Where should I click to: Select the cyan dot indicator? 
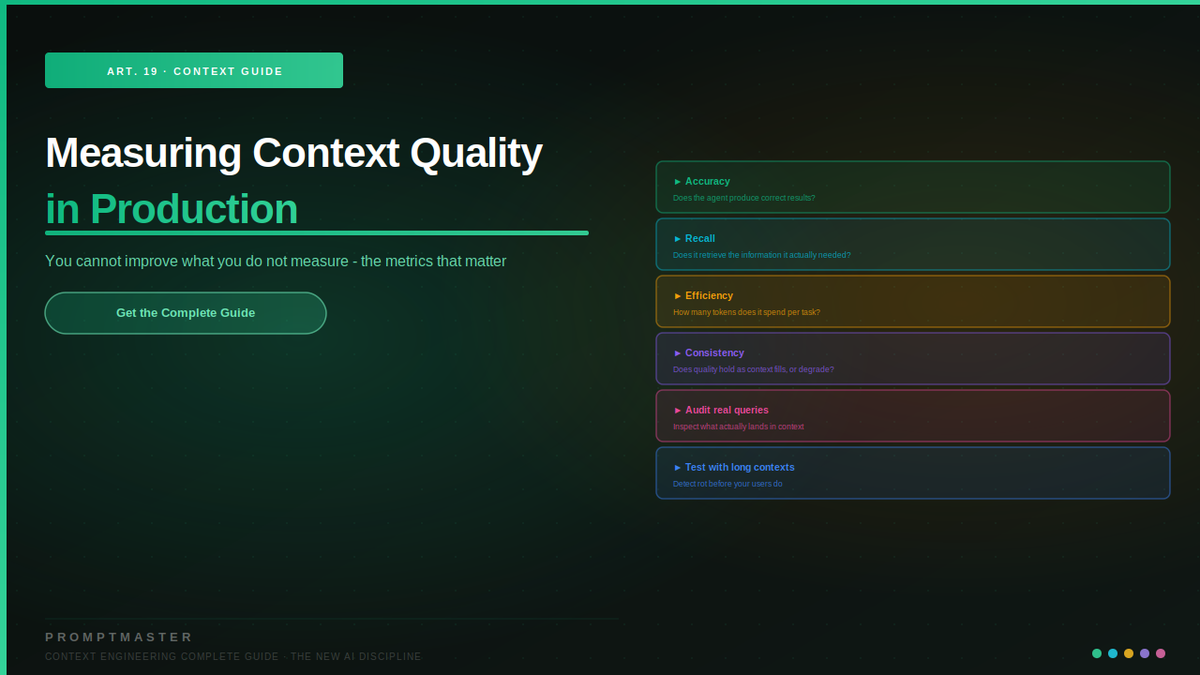click(x=1113, y=653)
